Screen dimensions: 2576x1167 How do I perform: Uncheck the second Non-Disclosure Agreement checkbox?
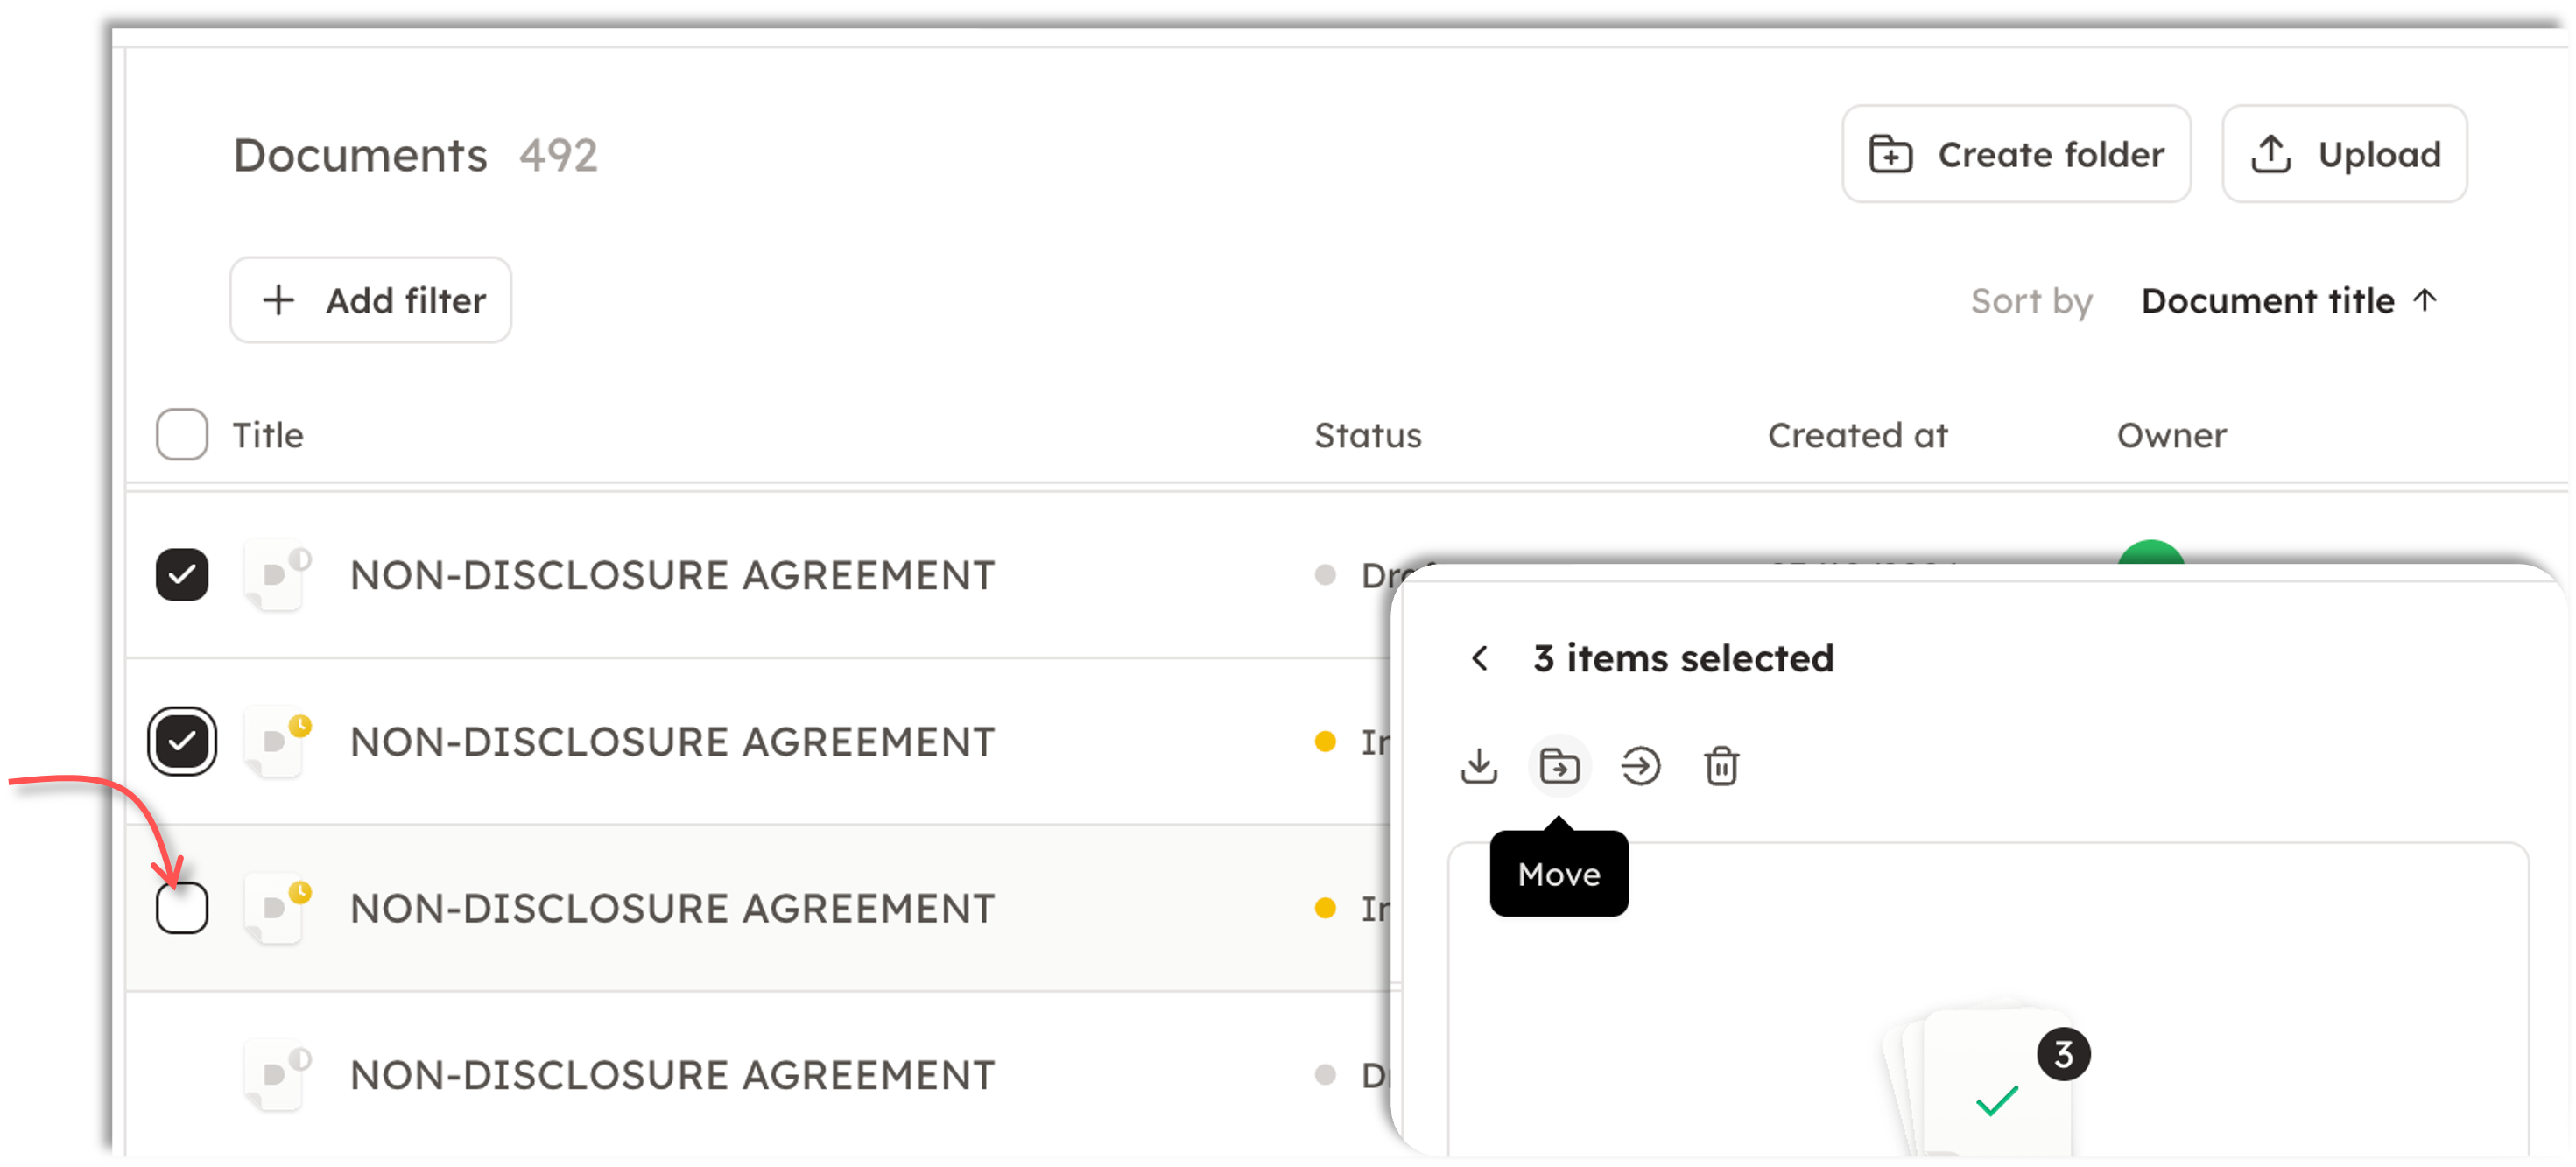[x=182, y=742]
